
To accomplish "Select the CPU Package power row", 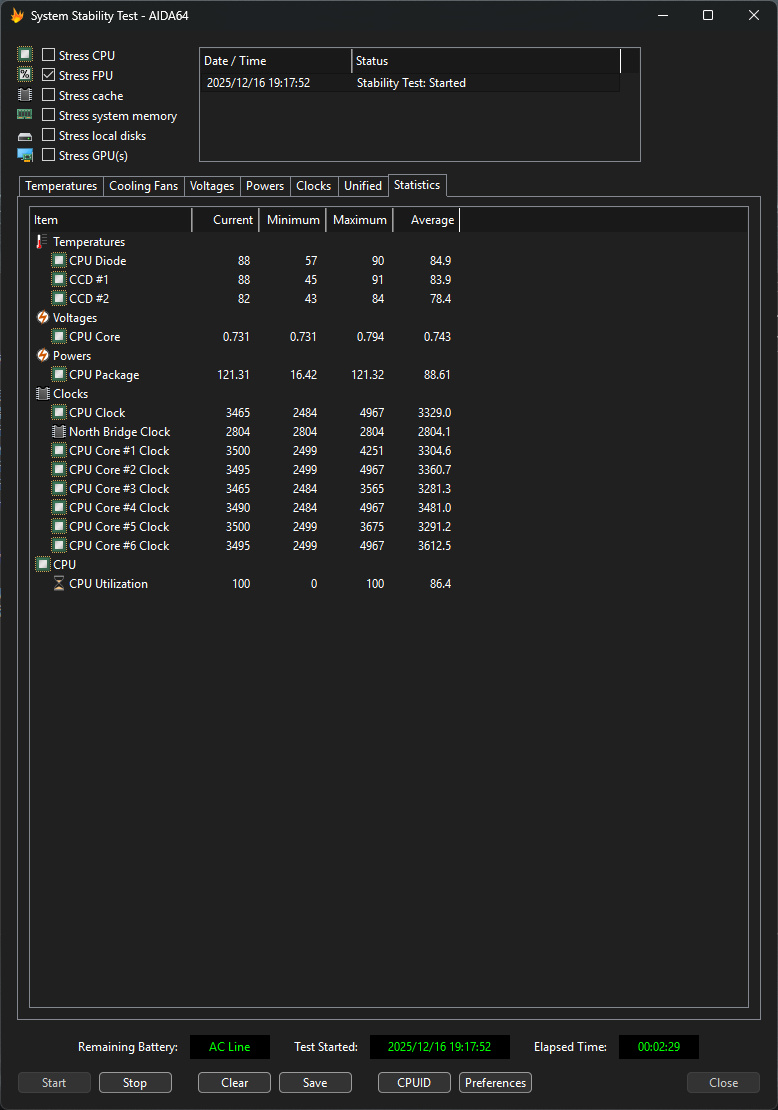I will pos(104,375).
